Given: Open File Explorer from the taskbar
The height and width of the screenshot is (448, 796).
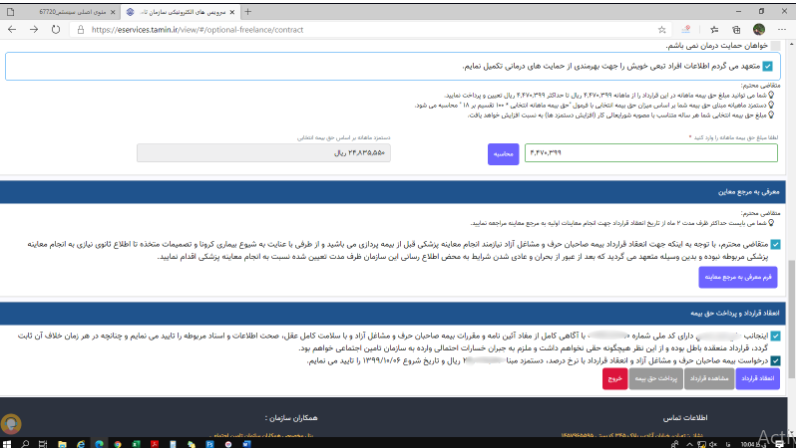Looking at the screenshot, I should coord(62,444).
